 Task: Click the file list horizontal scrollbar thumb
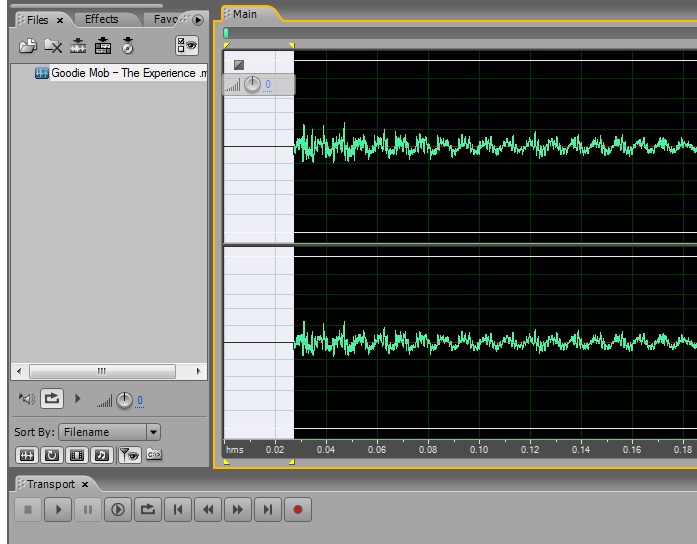tap(102, 371)
